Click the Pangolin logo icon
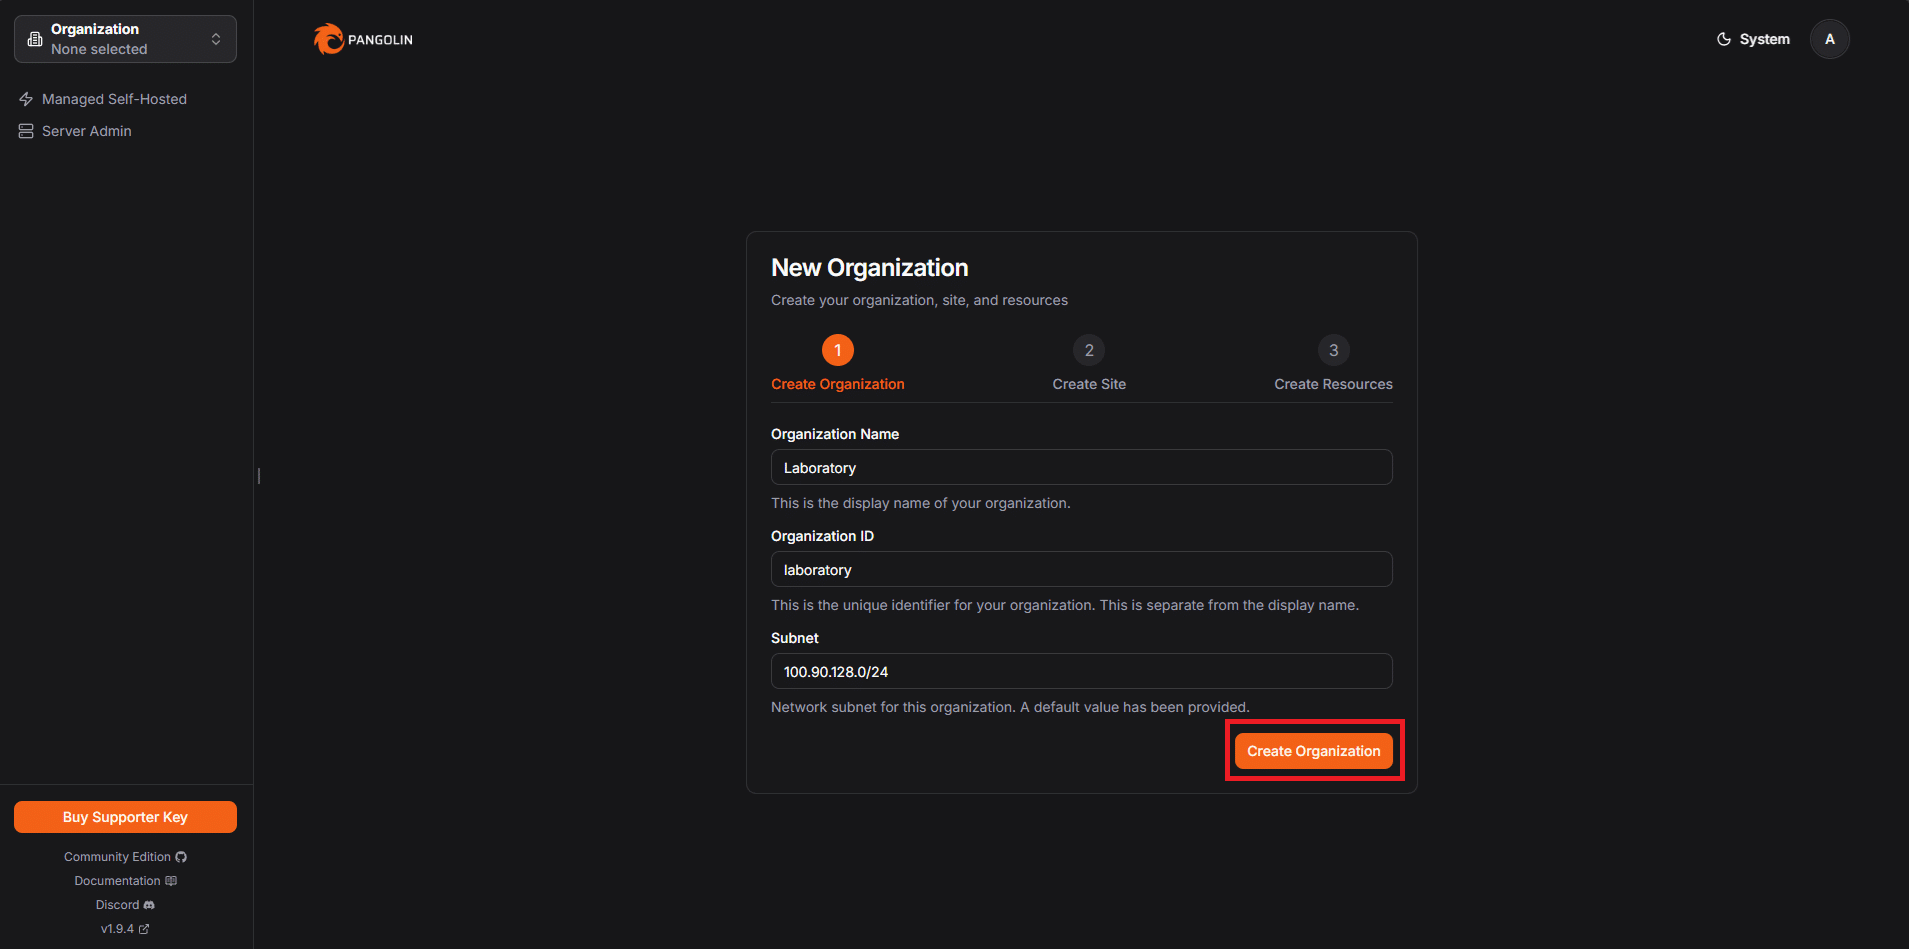This screenshot has height=949, width=1909. pos(328,39)
